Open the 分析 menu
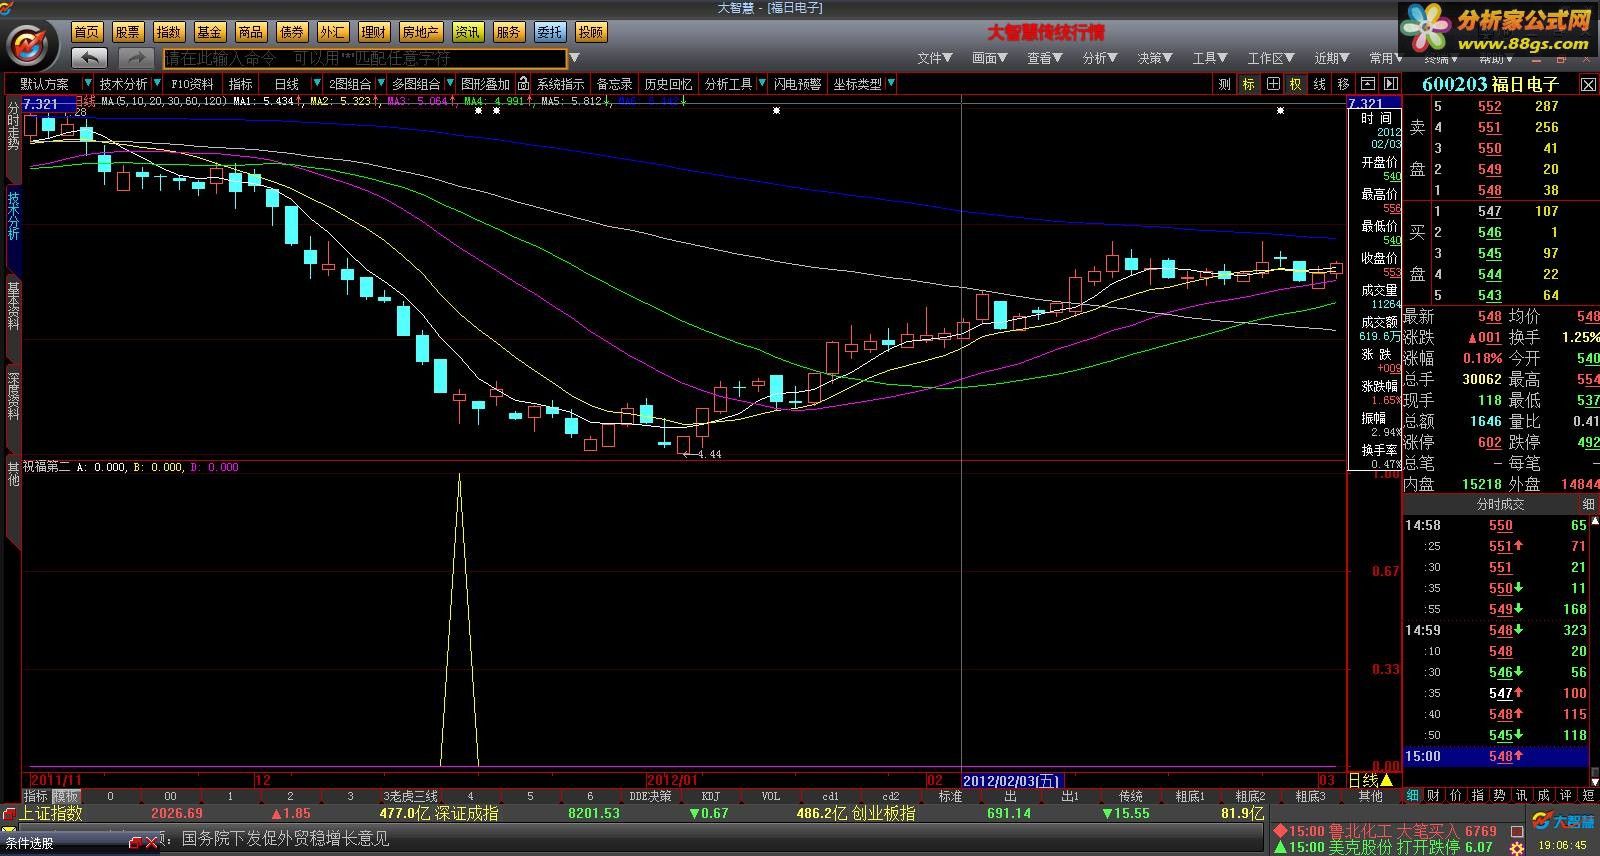 pyautogui.click(x=1100, y=58)
